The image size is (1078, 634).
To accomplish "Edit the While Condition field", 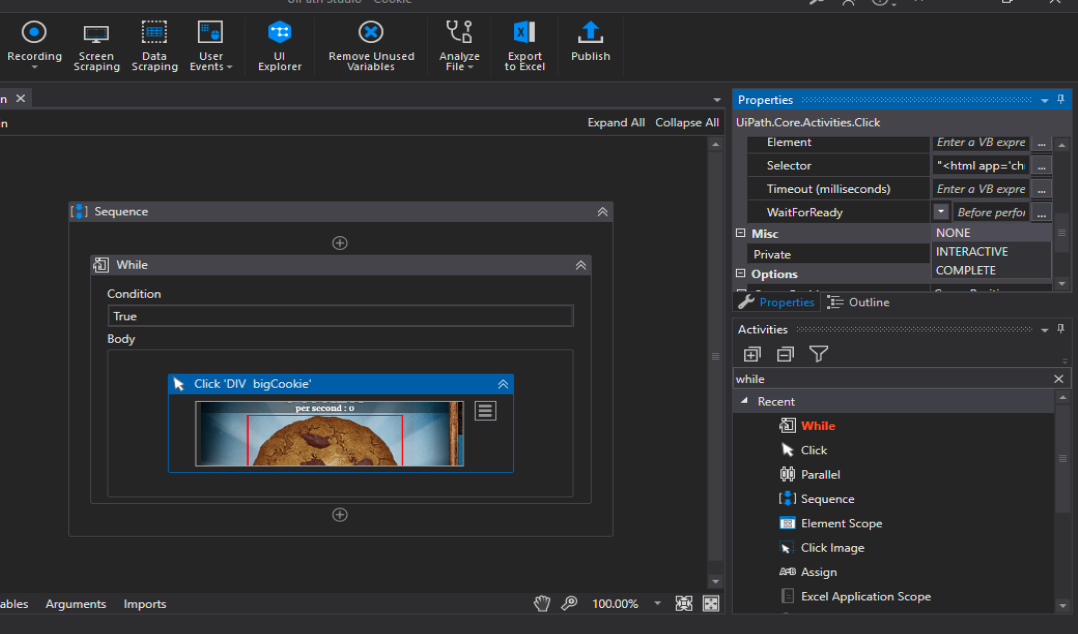I will [340, 316].
